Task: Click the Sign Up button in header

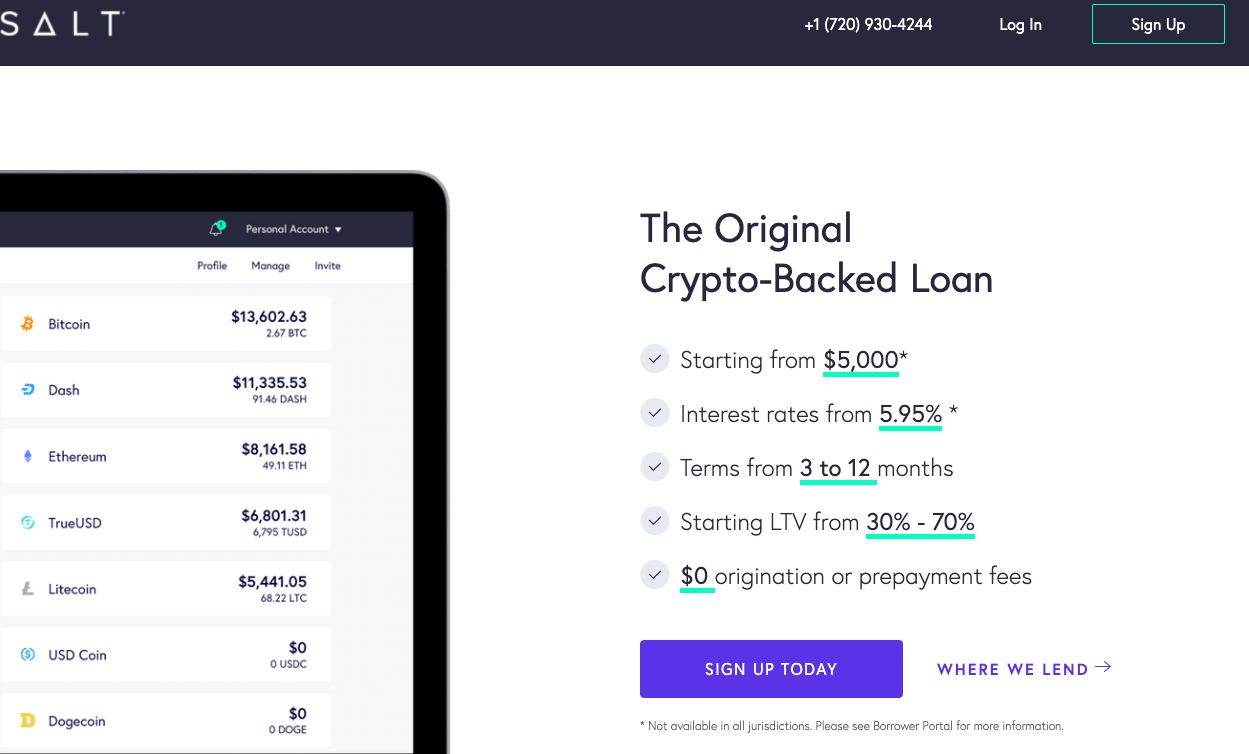Action: pos(1158,24)
